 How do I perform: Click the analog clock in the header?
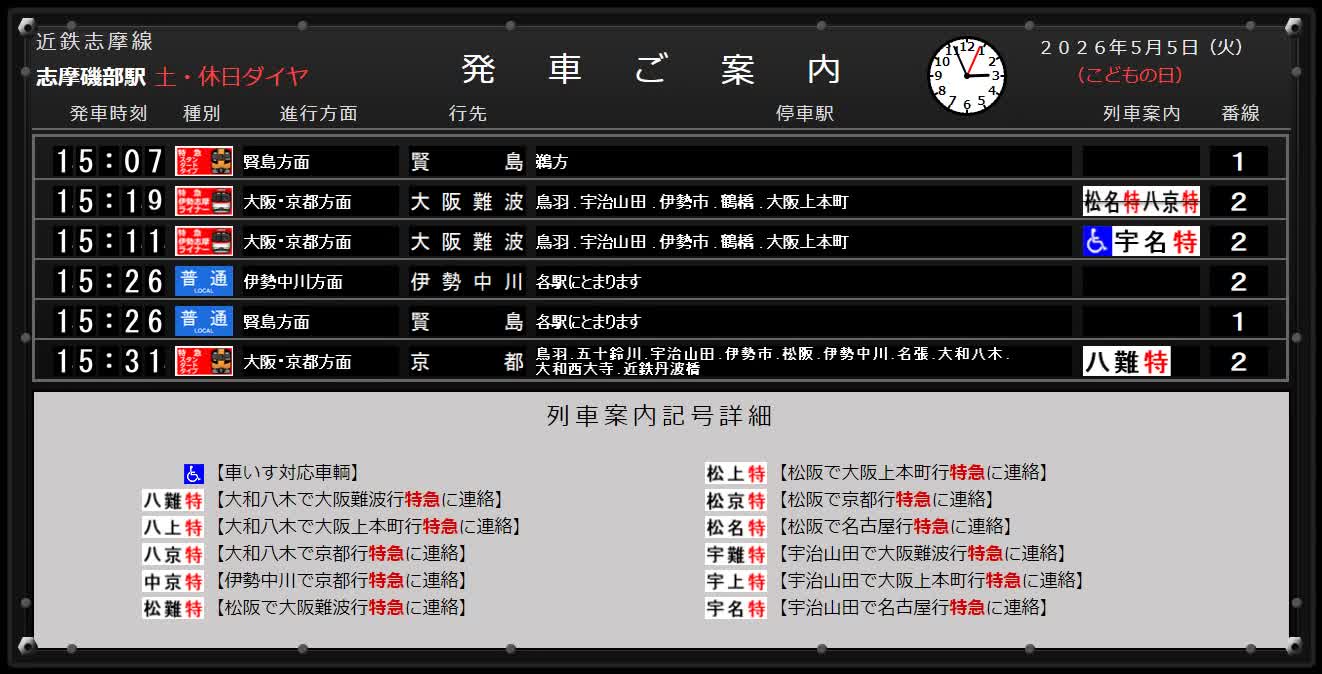coord(966,76)
